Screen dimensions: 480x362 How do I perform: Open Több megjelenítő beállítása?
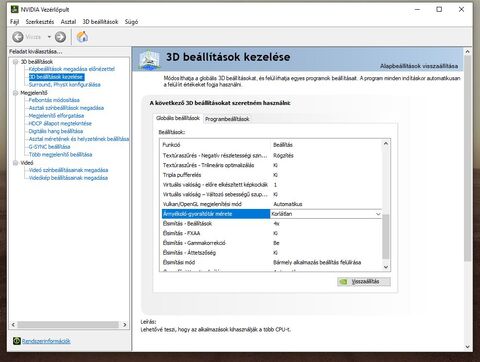[60, 155]
